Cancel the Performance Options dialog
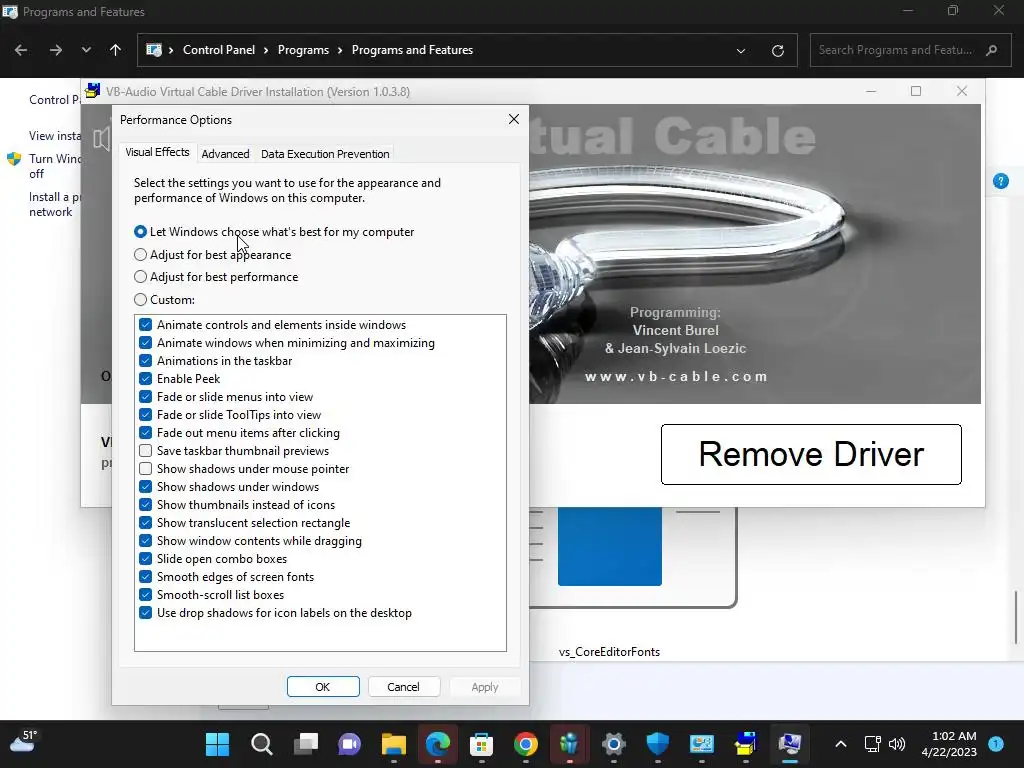1024x768 pixels. tap(404, 686)
